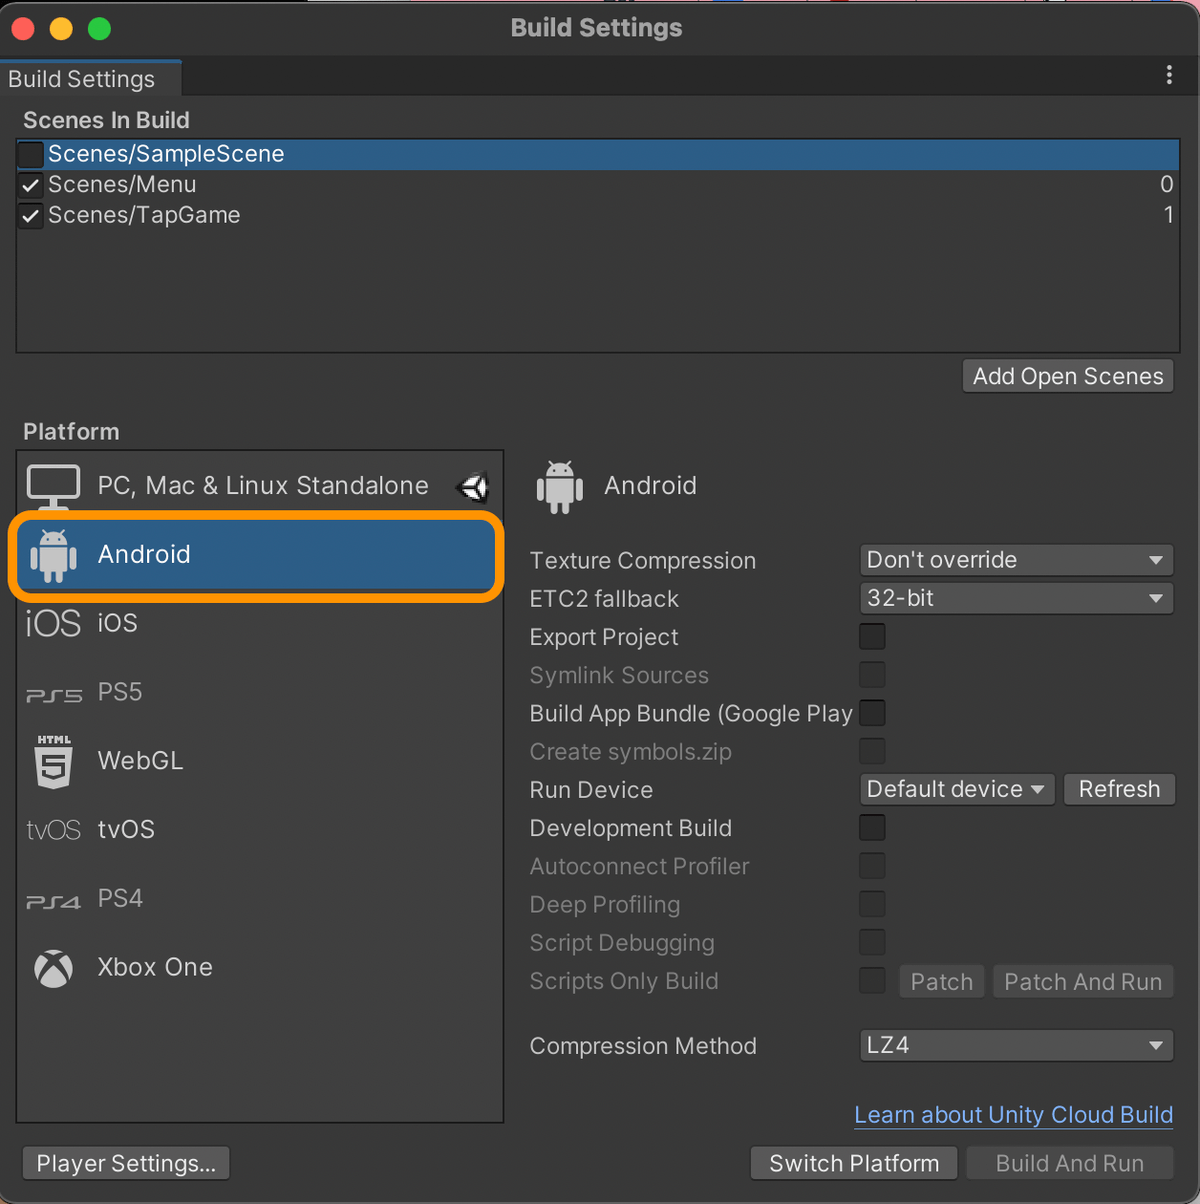Select the Android platform icon
This screenshot has width=1200, height=1204.
tap(54, 555)
